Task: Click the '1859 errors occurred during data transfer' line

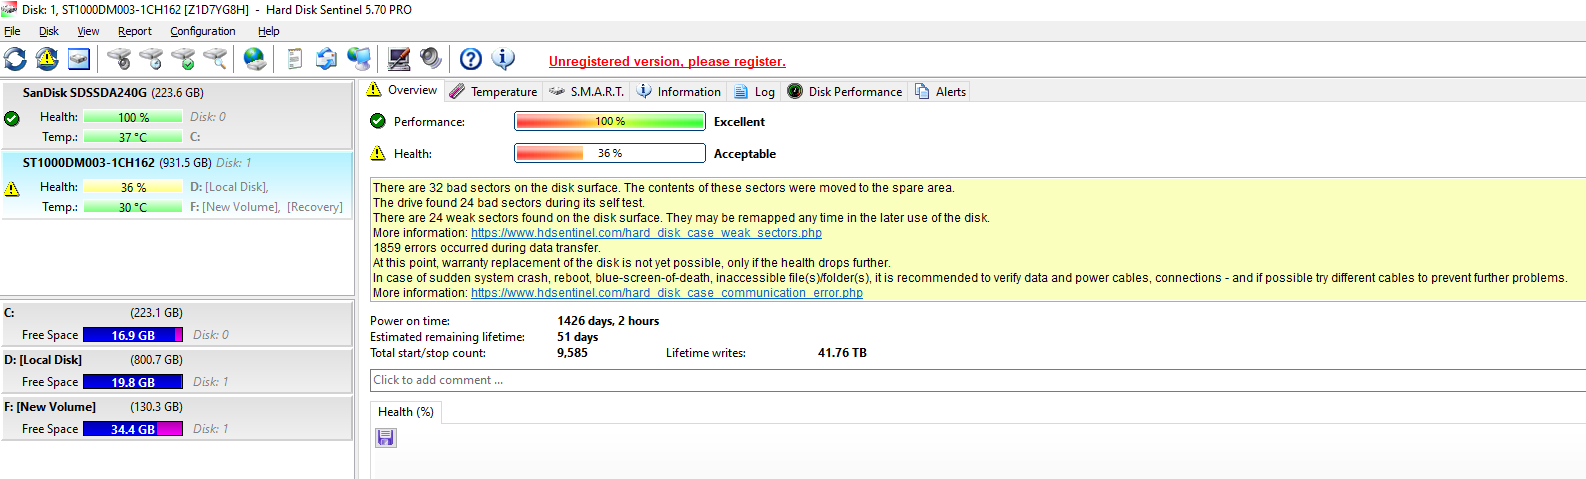Action: click(487, 248)
